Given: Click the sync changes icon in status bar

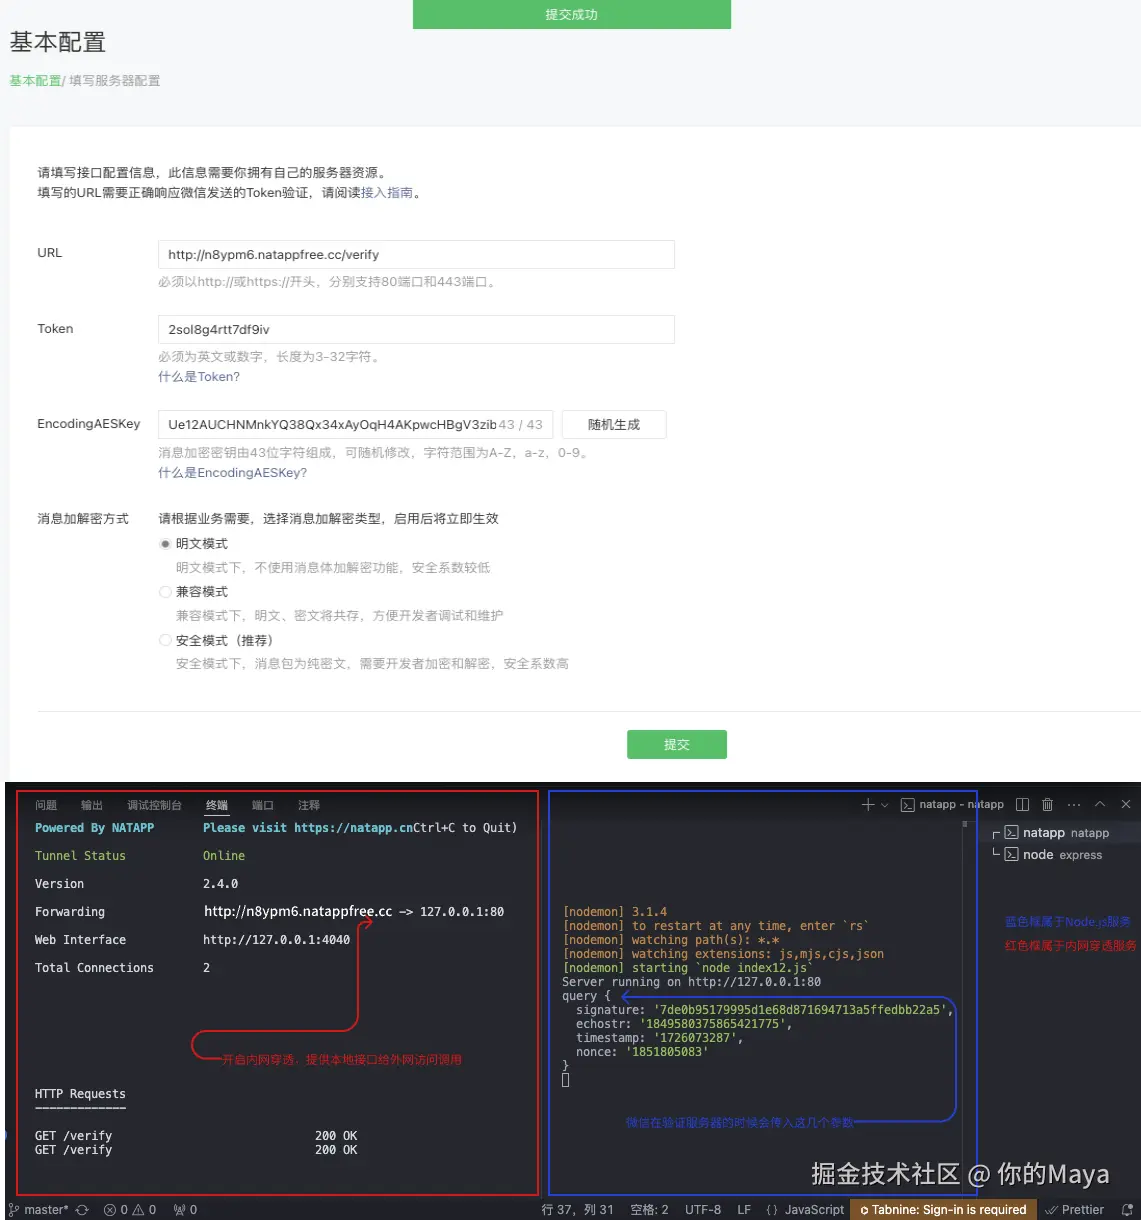Looking at the screenshot, I should [x=82, y=1210].
